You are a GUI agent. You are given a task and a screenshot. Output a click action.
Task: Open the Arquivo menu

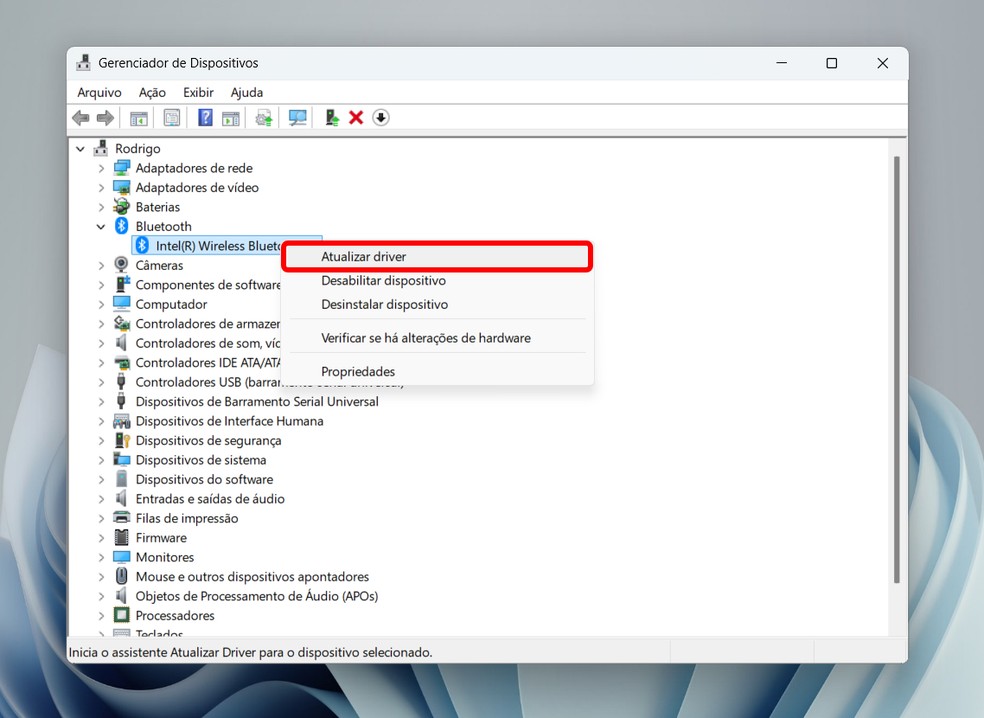(x=98, y=92)
